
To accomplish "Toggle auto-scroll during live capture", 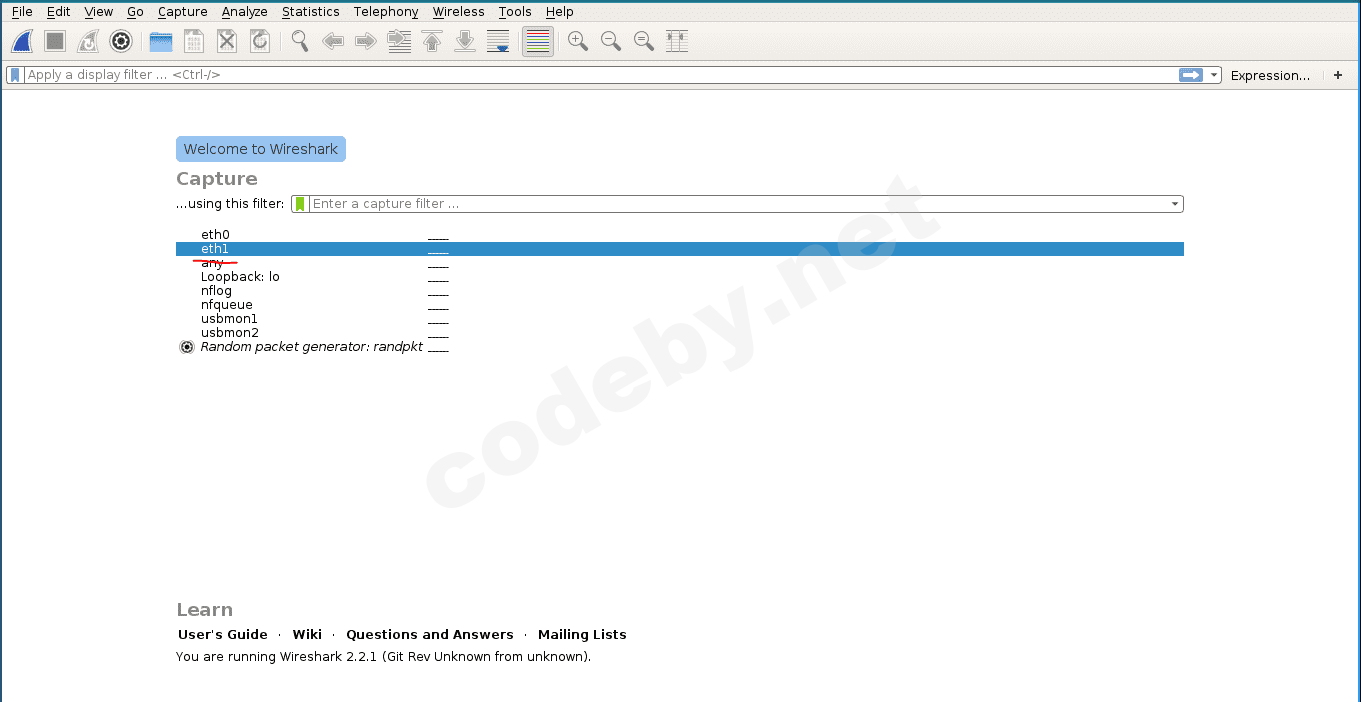I will tap(498, 41).
